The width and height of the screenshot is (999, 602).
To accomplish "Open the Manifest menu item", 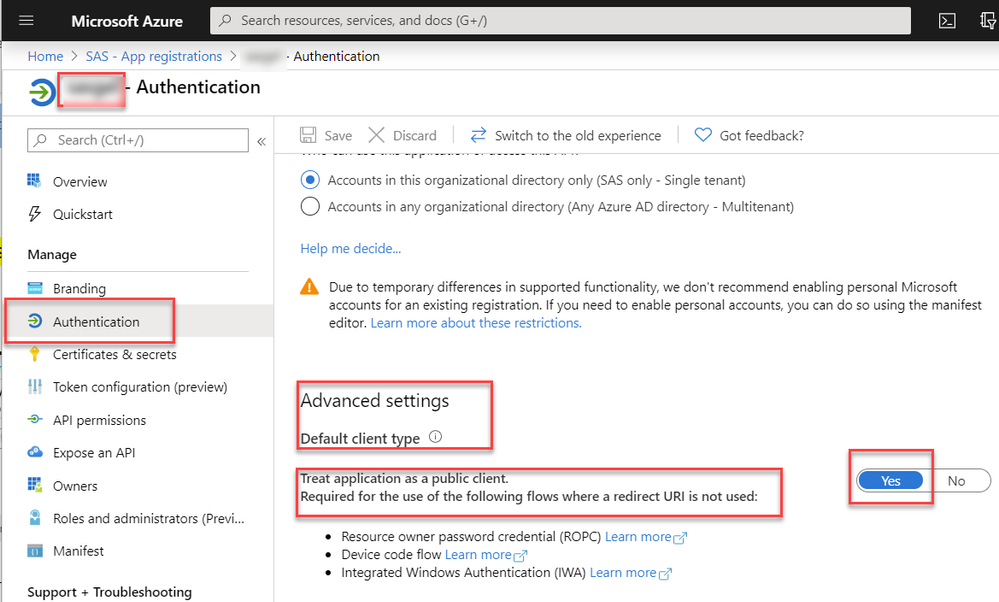I will 78,551.
